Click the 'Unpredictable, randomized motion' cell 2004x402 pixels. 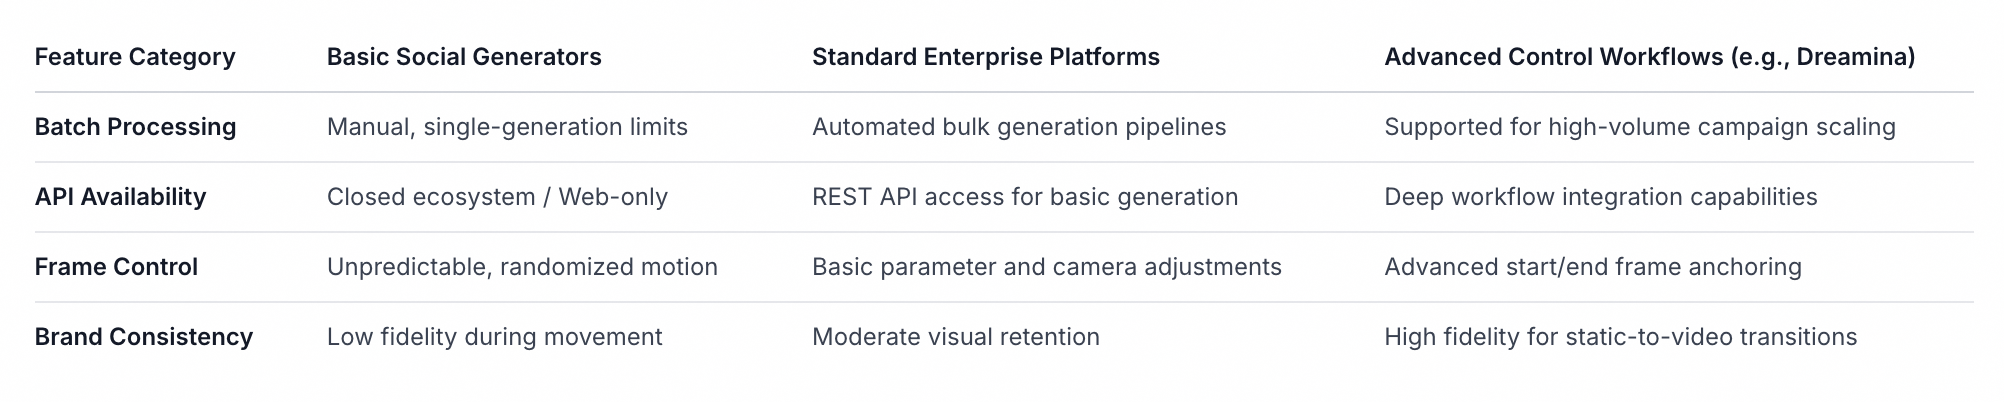coord(522,267)
